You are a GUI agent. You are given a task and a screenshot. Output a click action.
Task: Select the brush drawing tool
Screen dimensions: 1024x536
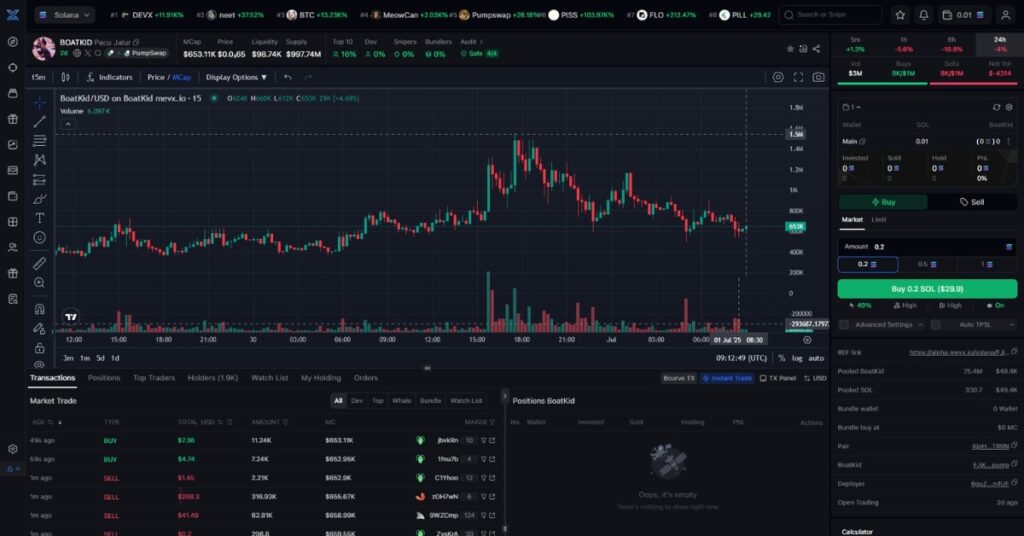pyautogui.click(x=40, y=198)
